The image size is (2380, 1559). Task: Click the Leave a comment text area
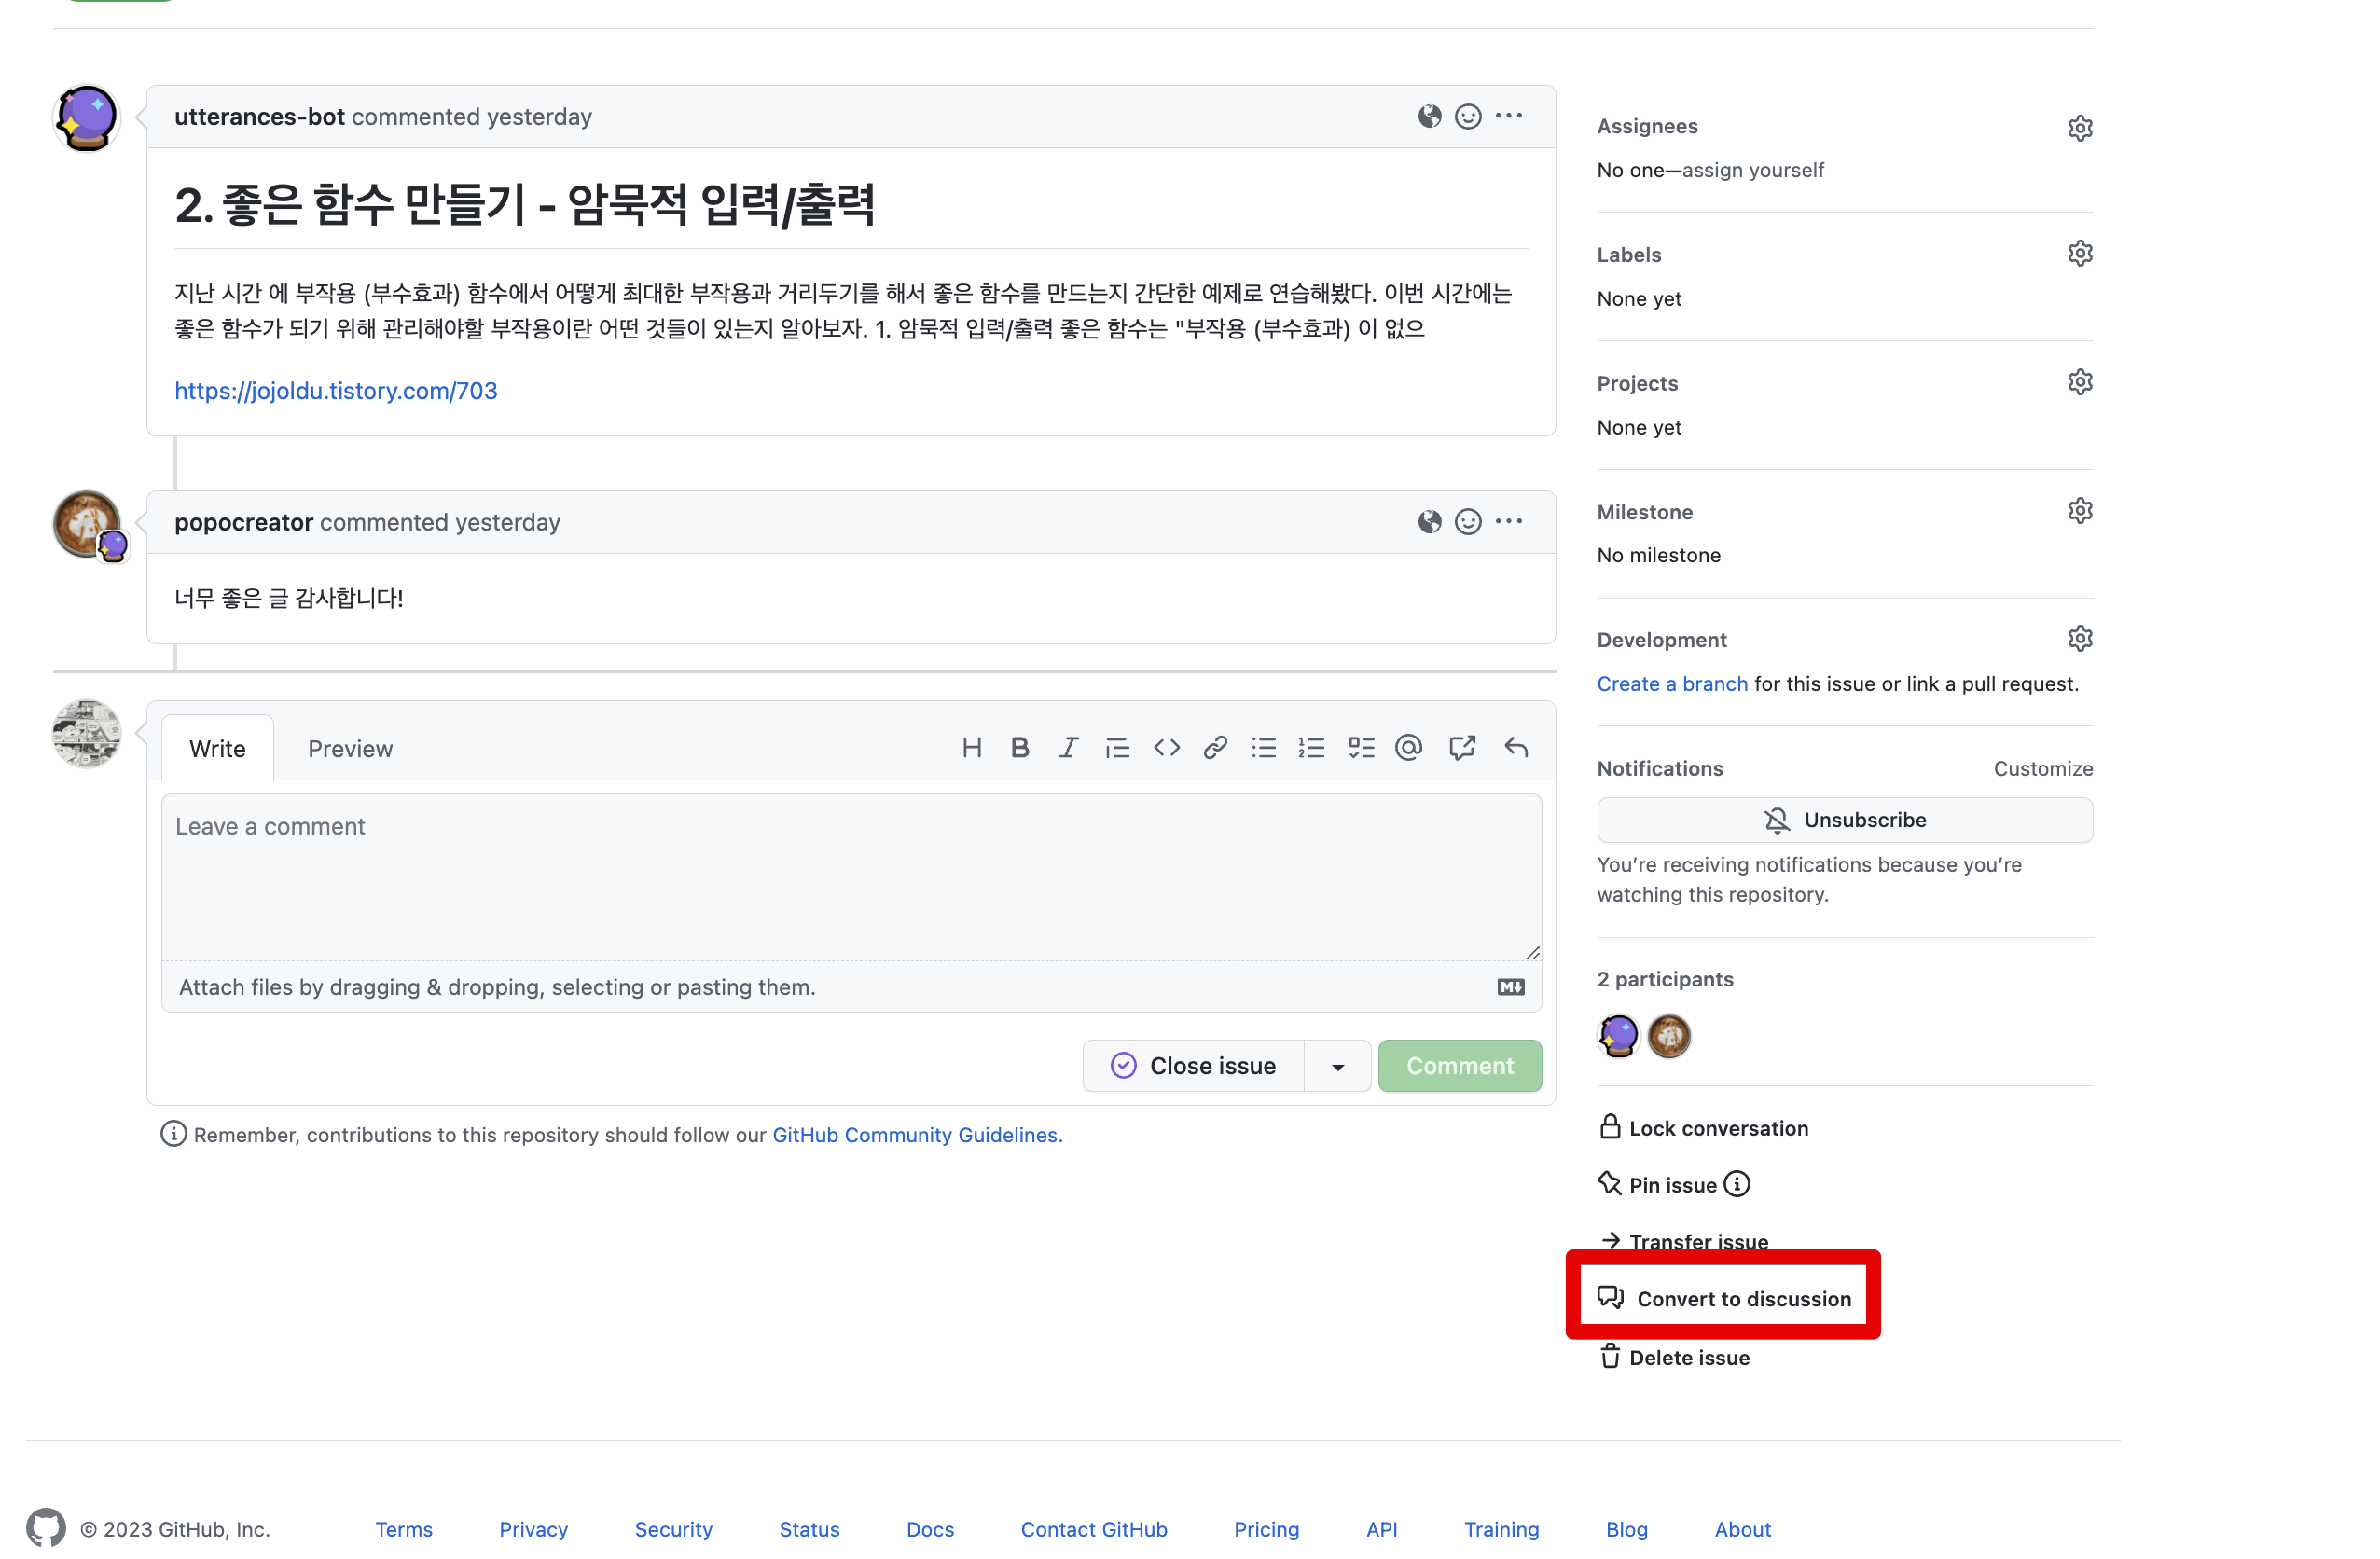click(x=850, y=877)
